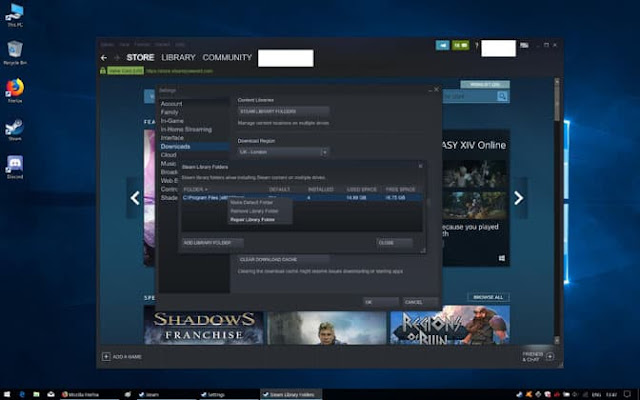This screenshot has width=640, height=400.
Task: Open the Download Region dropdown
Action: click(283, 152)
